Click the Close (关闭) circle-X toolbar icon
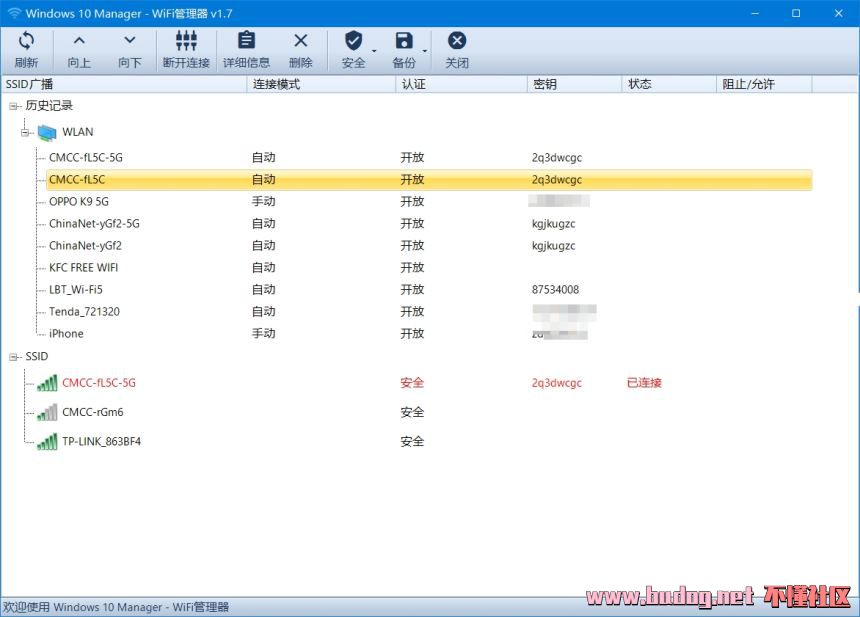 pos(457,41)
